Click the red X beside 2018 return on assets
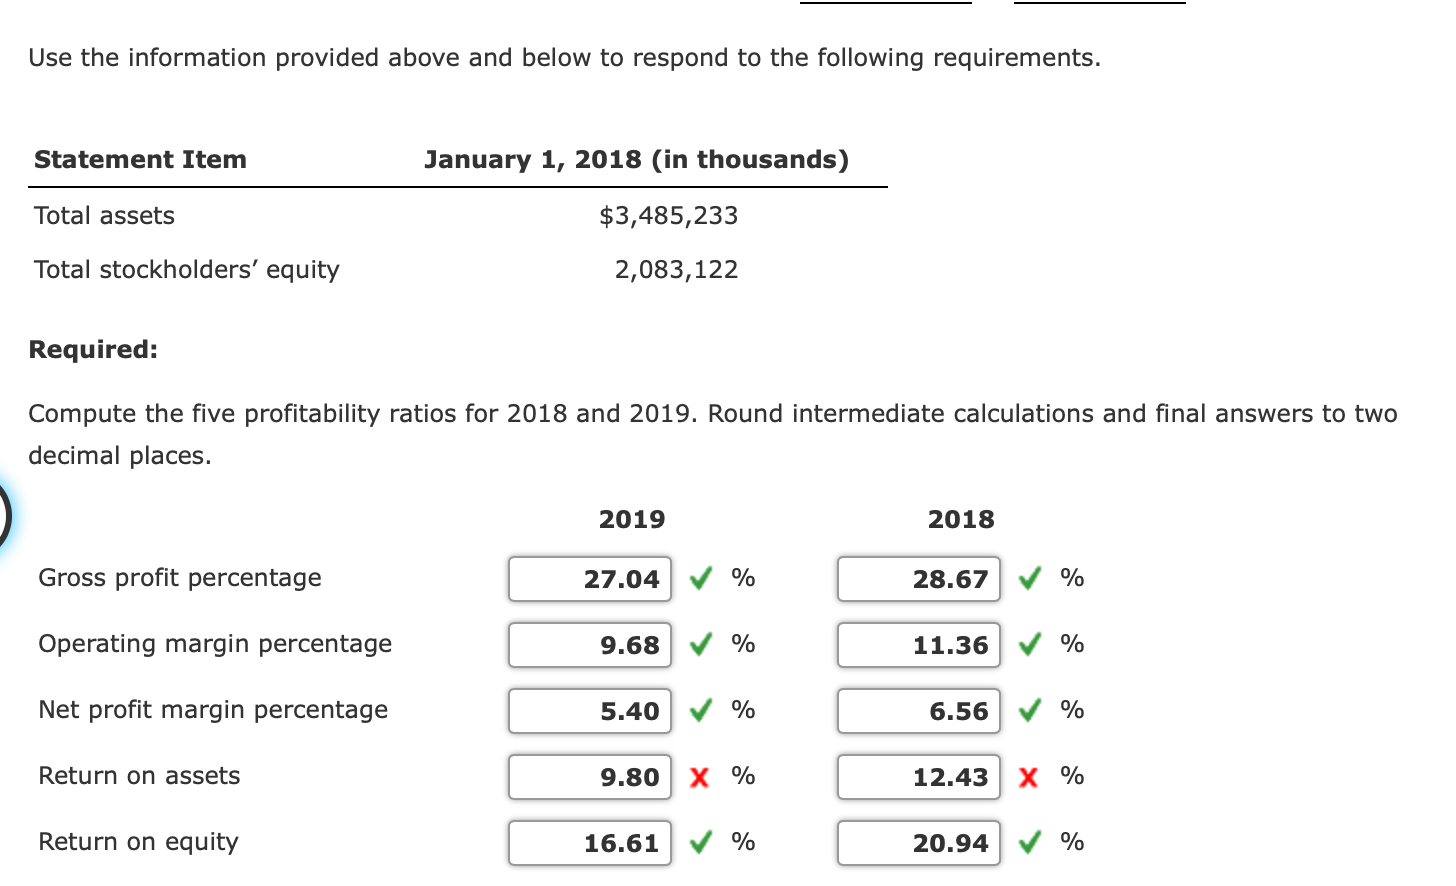 pos(1028,777)
